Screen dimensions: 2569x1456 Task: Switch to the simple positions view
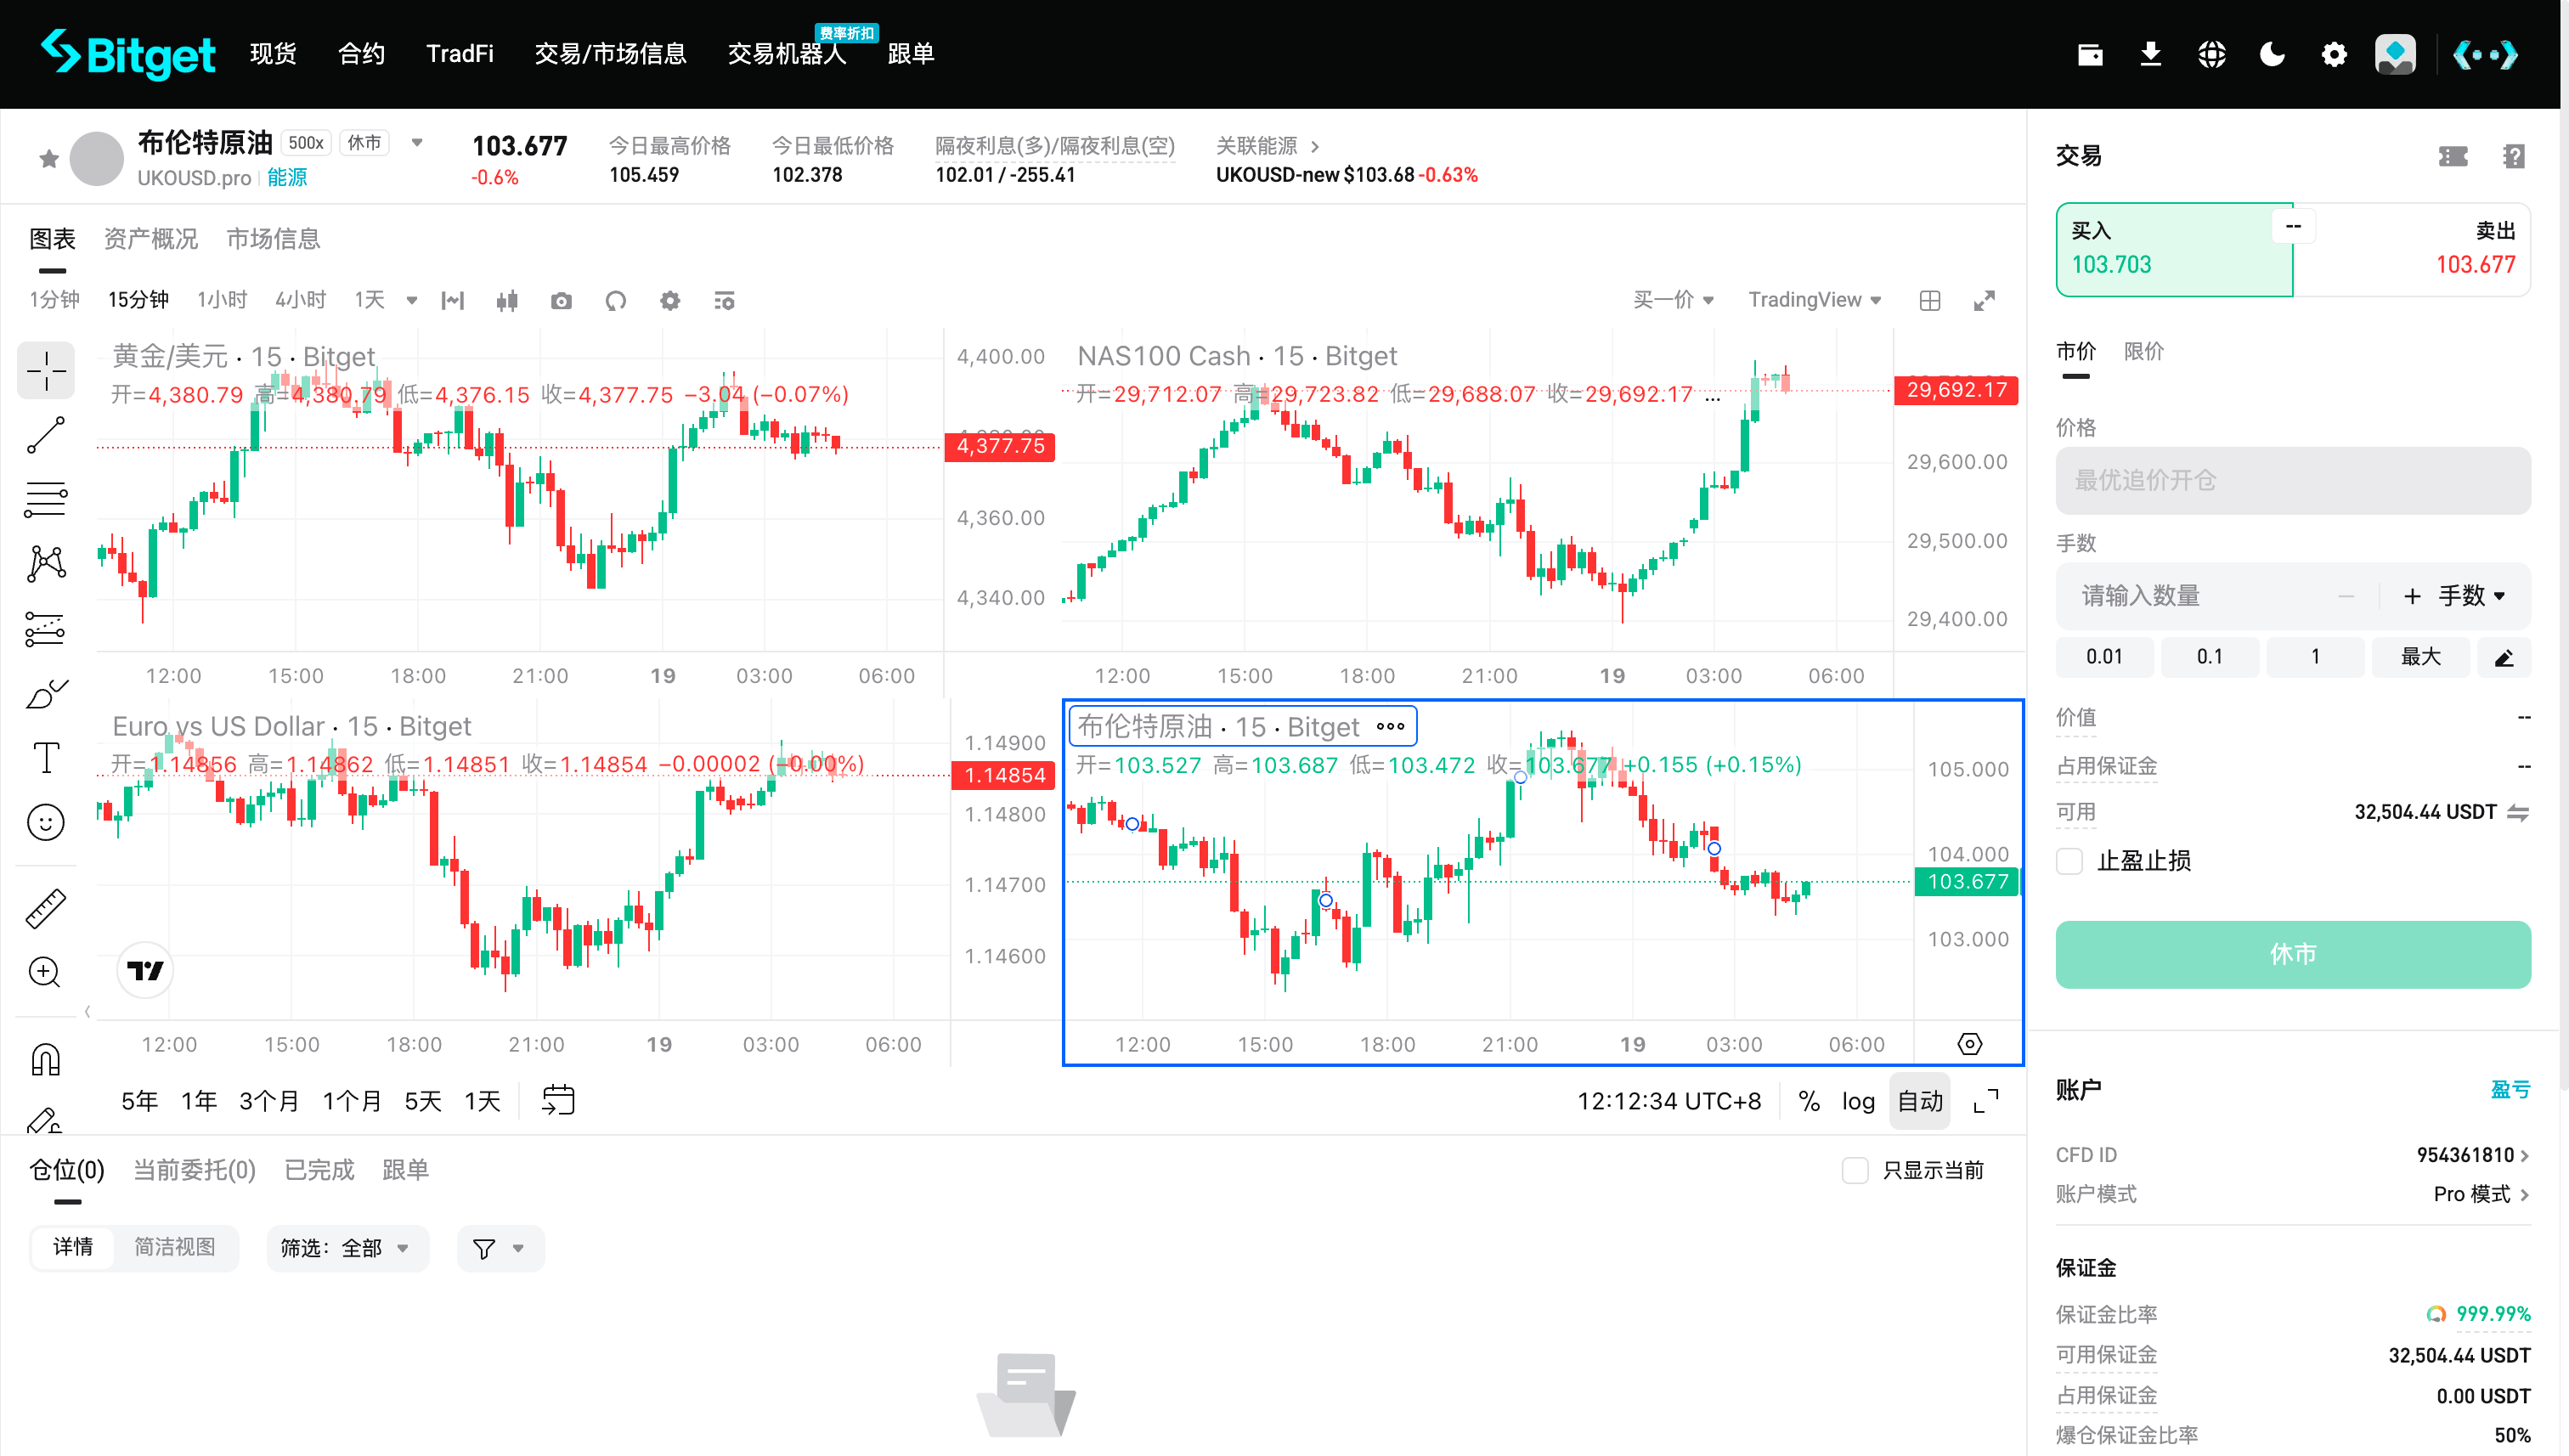(175, 1247)
